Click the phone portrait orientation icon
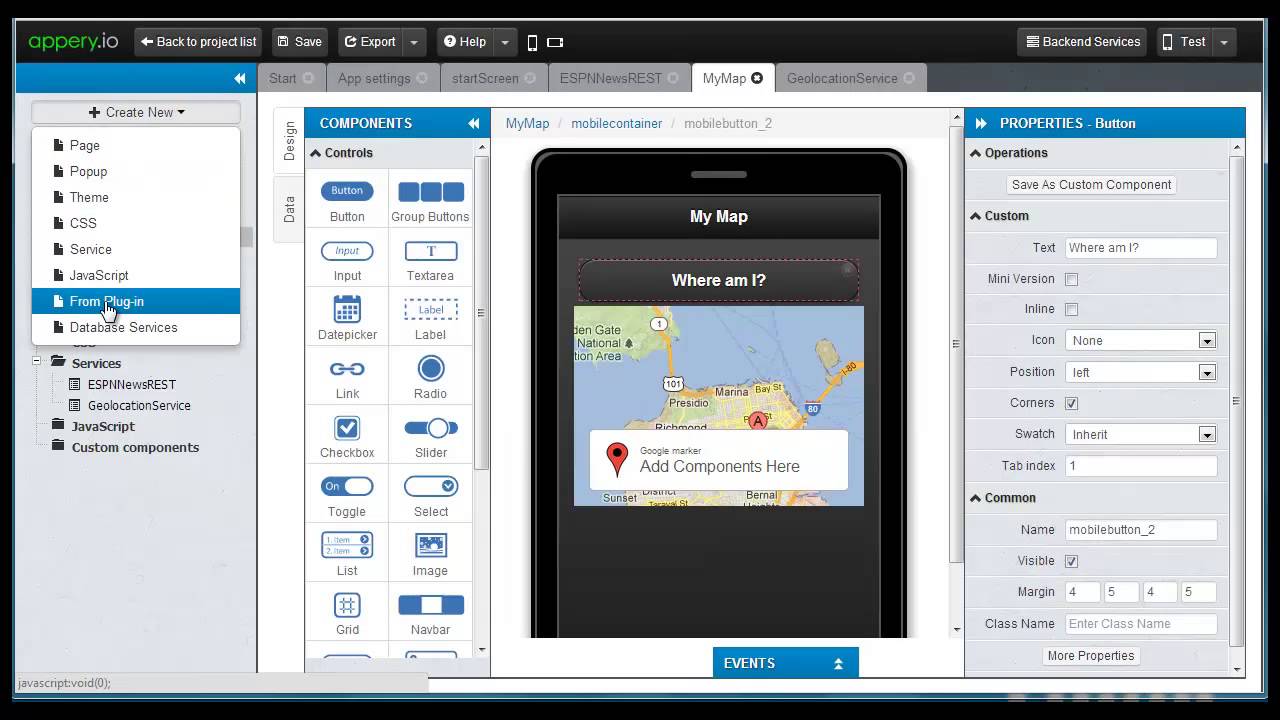Viewport: 1280px width, 720px height. tap(532, 42)
